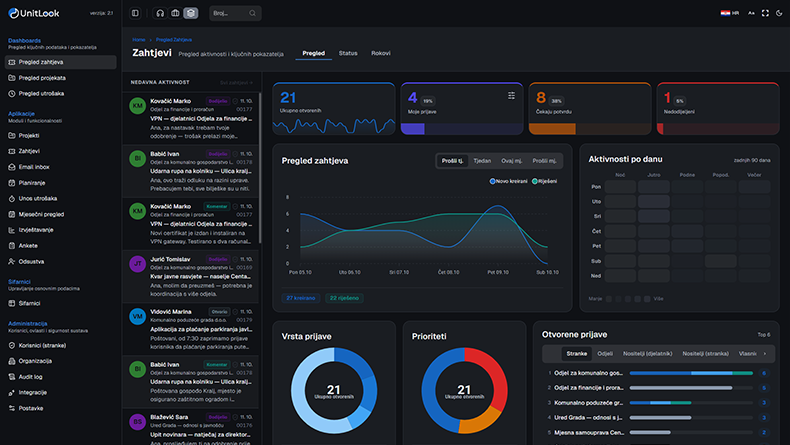
Task: Click the Nedodijeljeni card
Action: tap(718, 109)
